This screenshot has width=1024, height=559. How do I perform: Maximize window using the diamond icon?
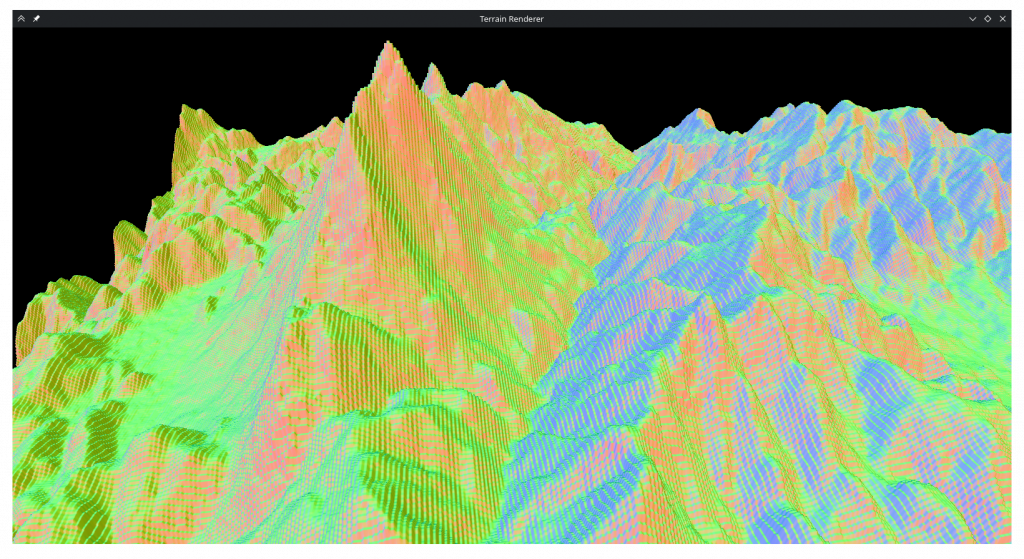pyautogui.click(x=987, y=18)
